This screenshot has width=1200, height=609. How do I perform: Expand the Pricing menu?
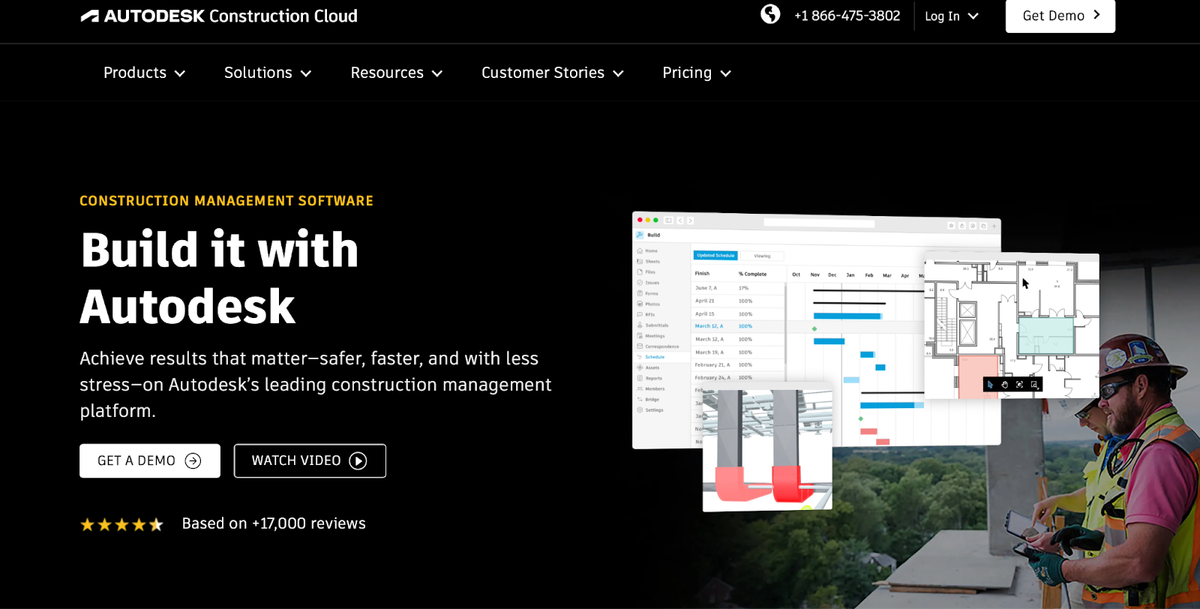click(x=696, y=72)
